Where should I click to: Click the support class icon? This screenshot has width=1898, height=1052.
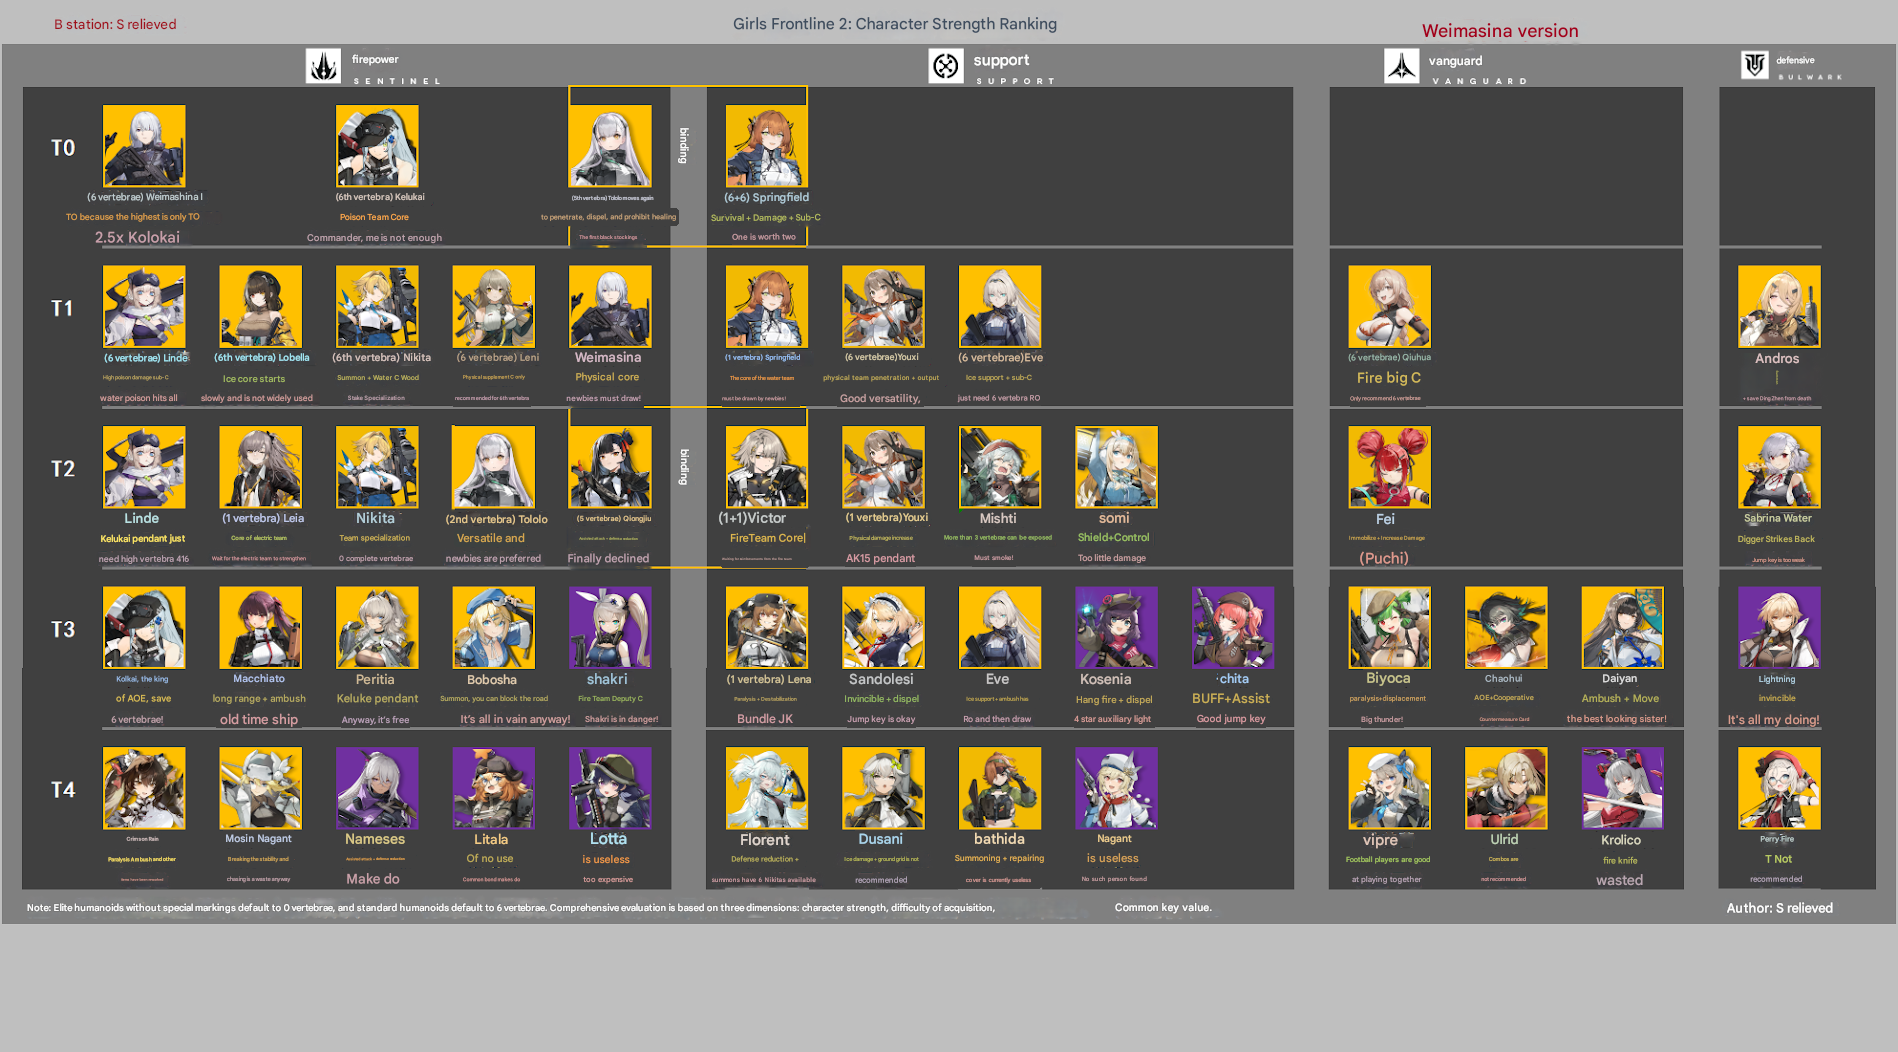click(x=945, y=66)
